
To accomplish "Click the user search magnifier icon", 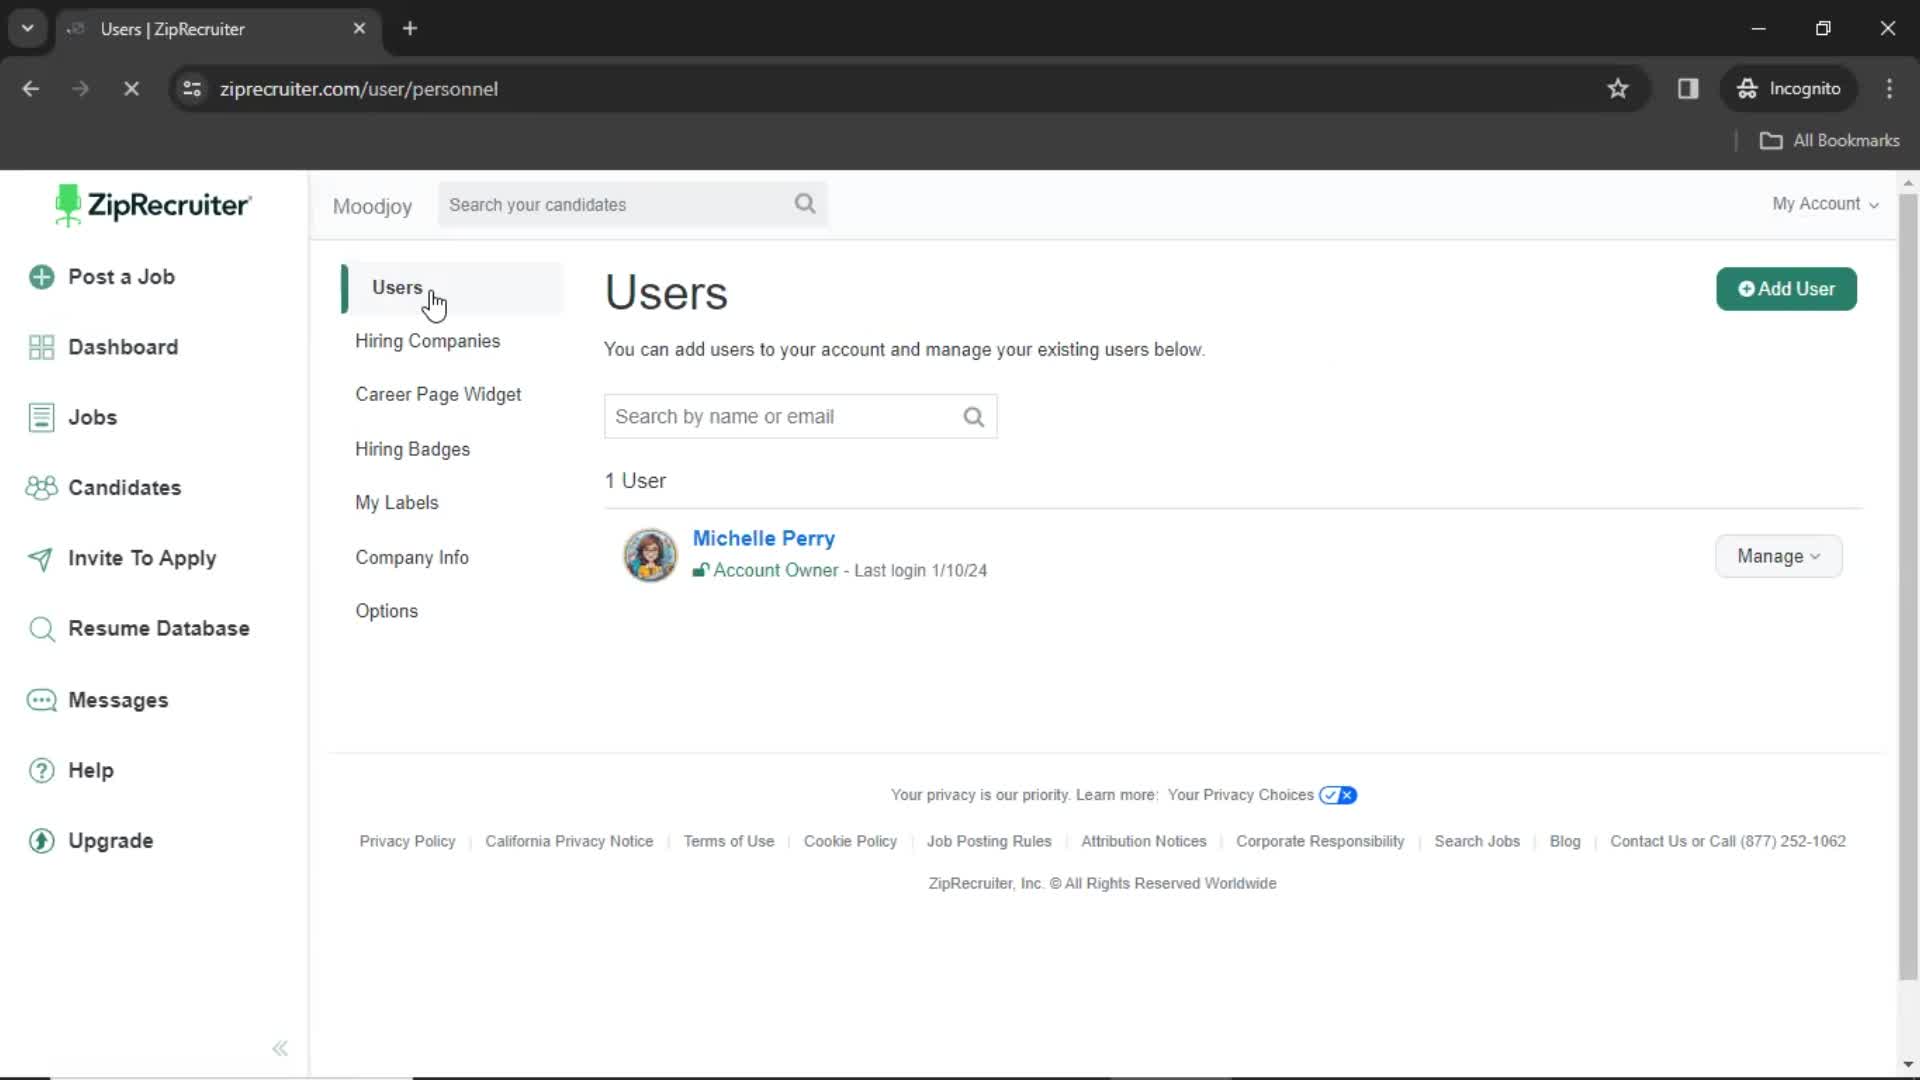I will (x=974, y=417).
